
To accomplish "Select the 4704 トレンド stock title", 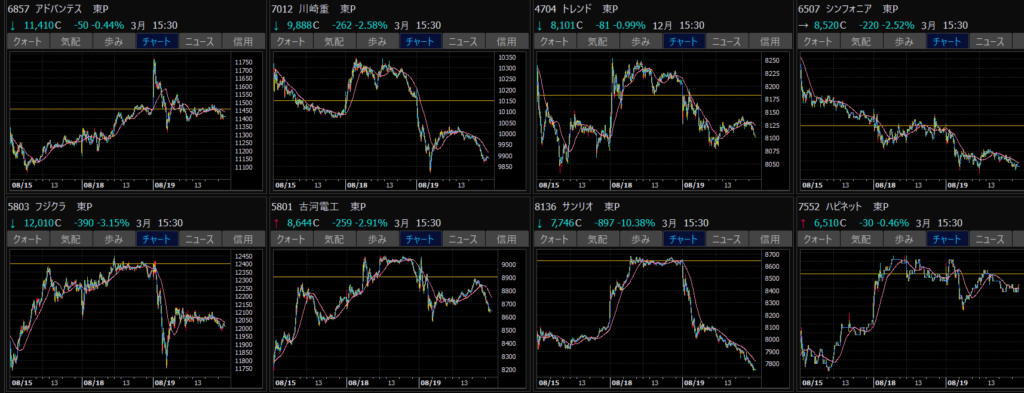I will tap(576, 9).
